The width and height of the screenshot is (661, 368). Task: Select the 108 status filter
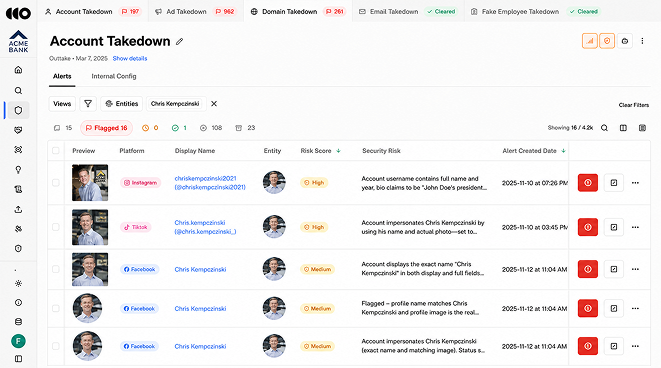pyautogui.click(x=211, y=128)
